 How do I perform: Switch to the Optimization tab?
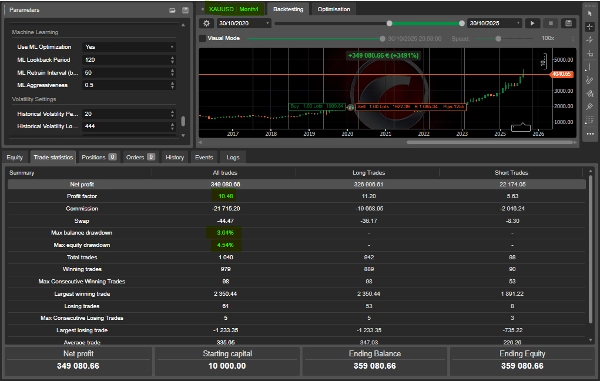pos(334,9)
